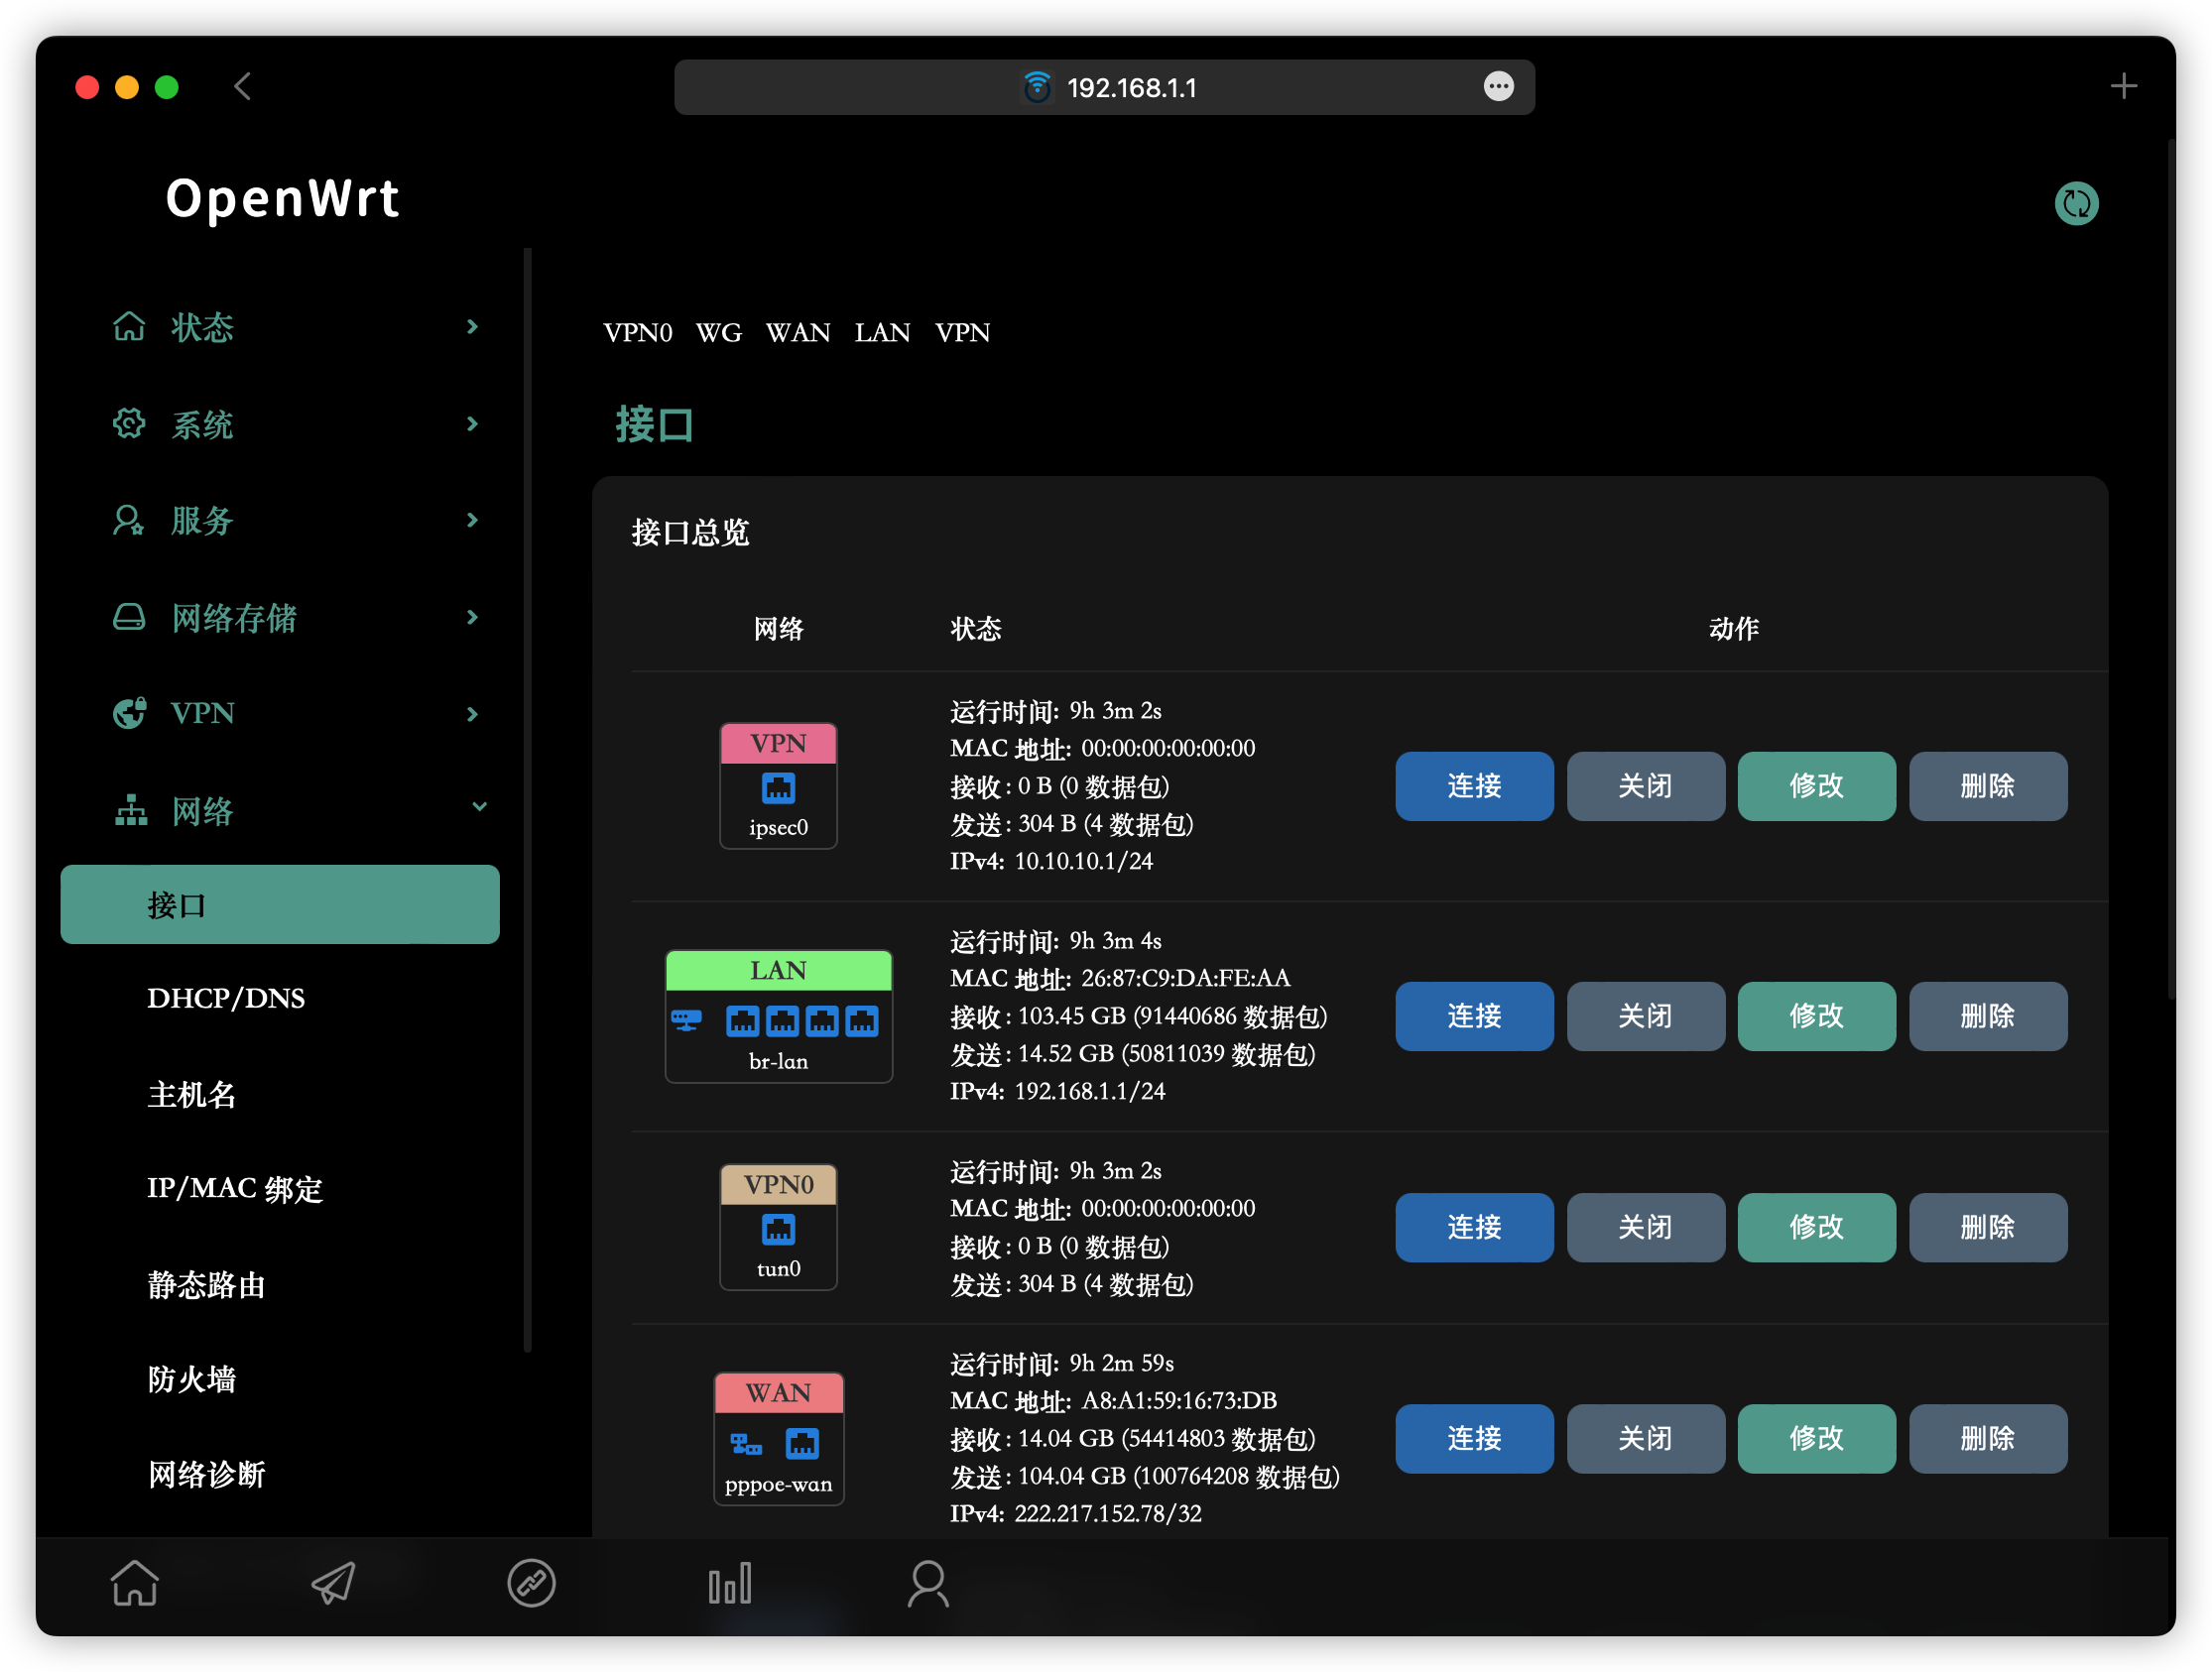Open a new tab with plus icon
2212x1672 pixels.
[x=2123, y=87]
